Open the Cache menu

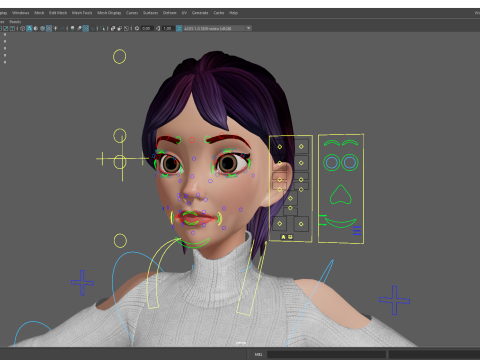coord(219,13)
